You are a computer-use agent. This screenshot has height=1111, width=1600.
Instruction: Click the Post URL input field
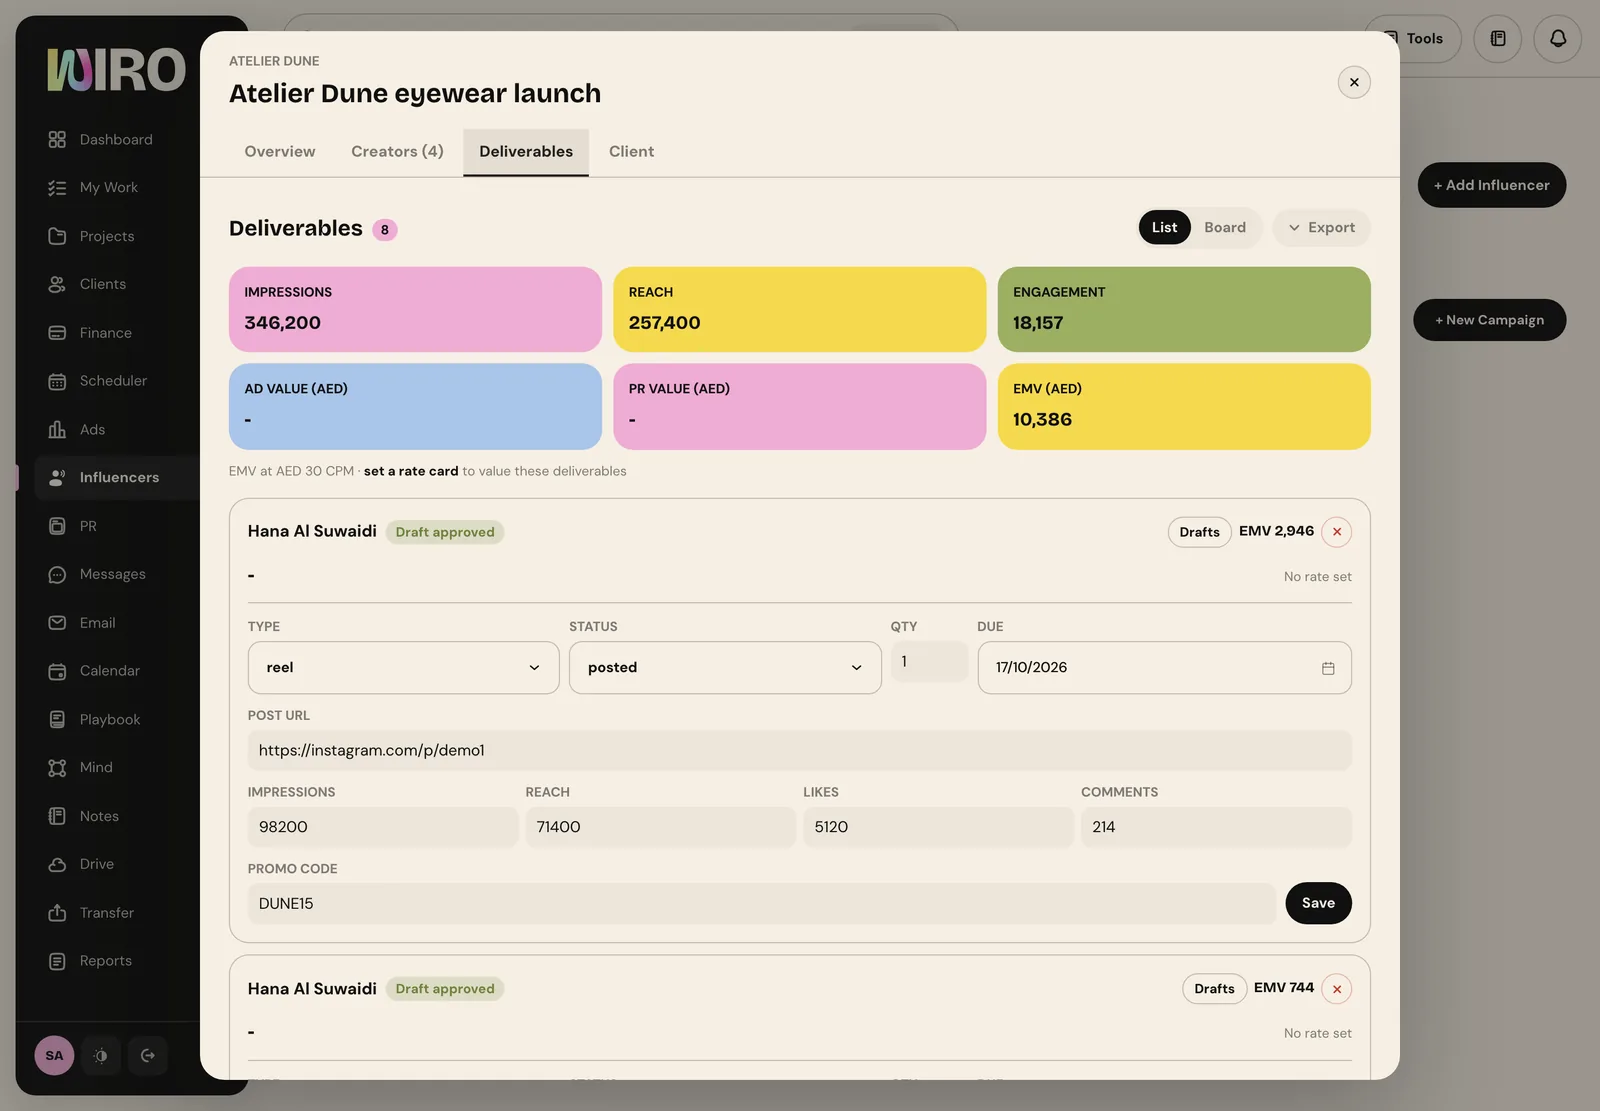click(x=799, y=750)
